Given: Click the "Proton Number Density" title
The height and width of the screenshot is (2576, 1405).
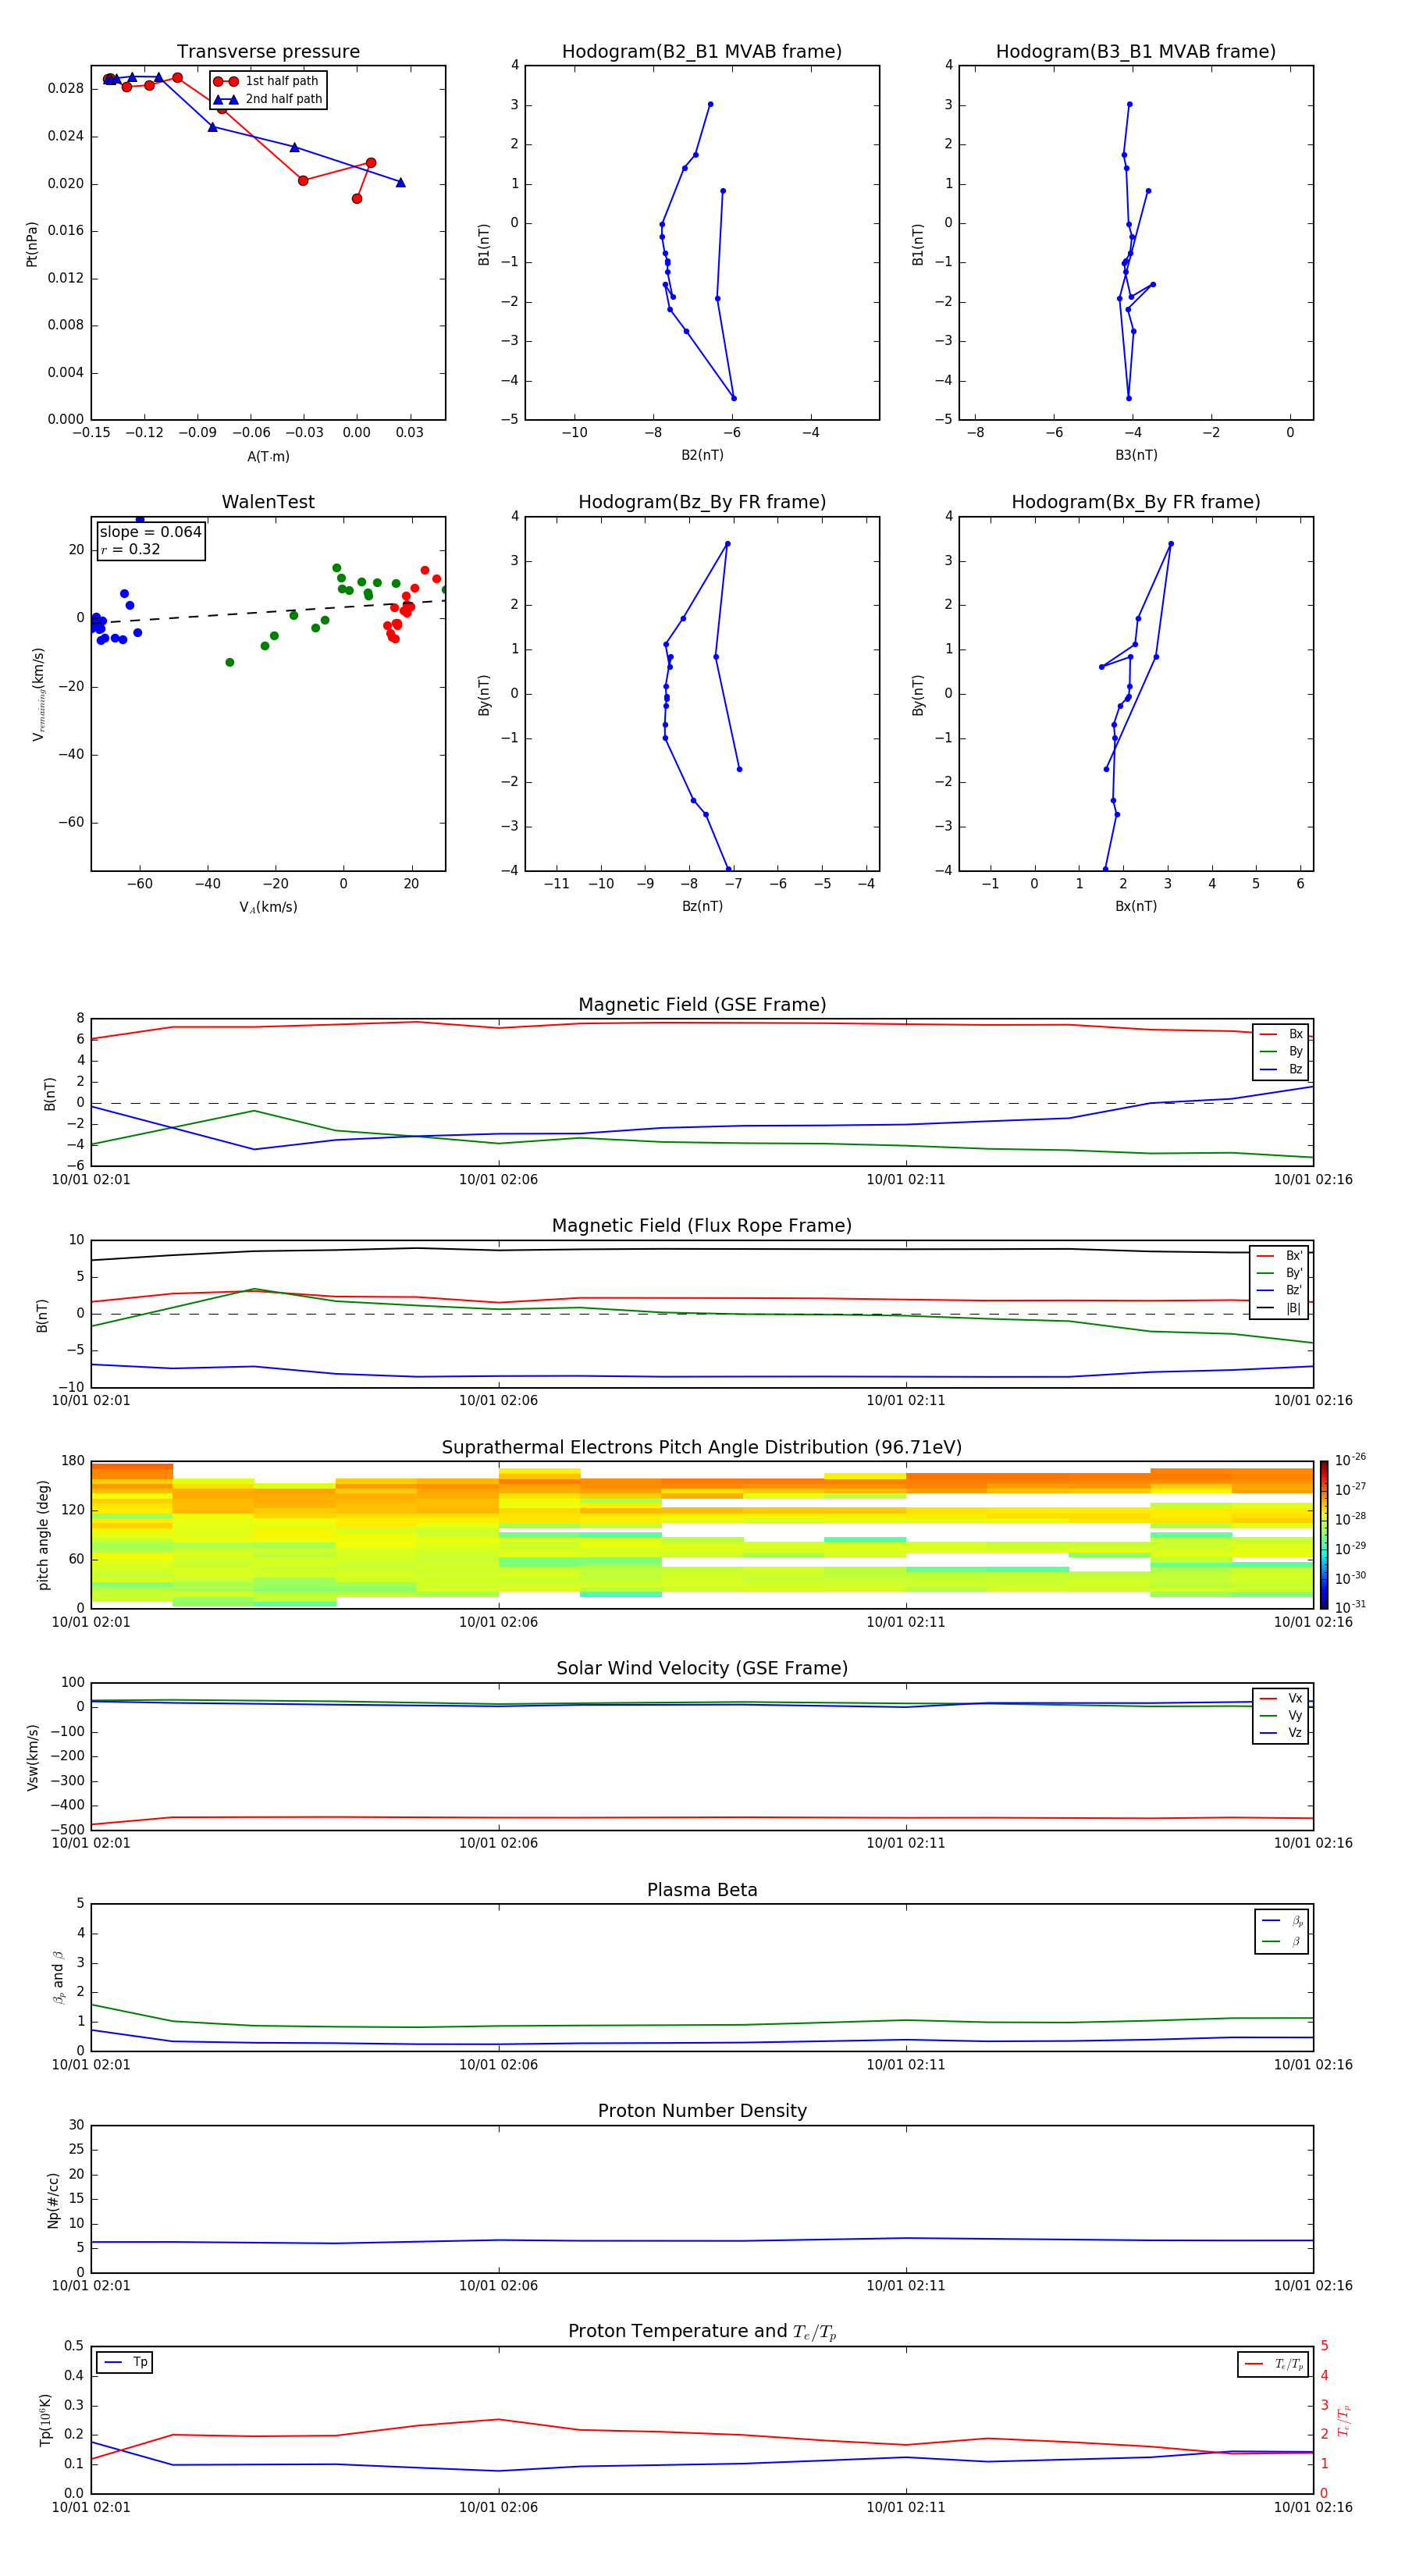Looking at the screenshot, I should pyautogui.click(x=702, y=2111).
